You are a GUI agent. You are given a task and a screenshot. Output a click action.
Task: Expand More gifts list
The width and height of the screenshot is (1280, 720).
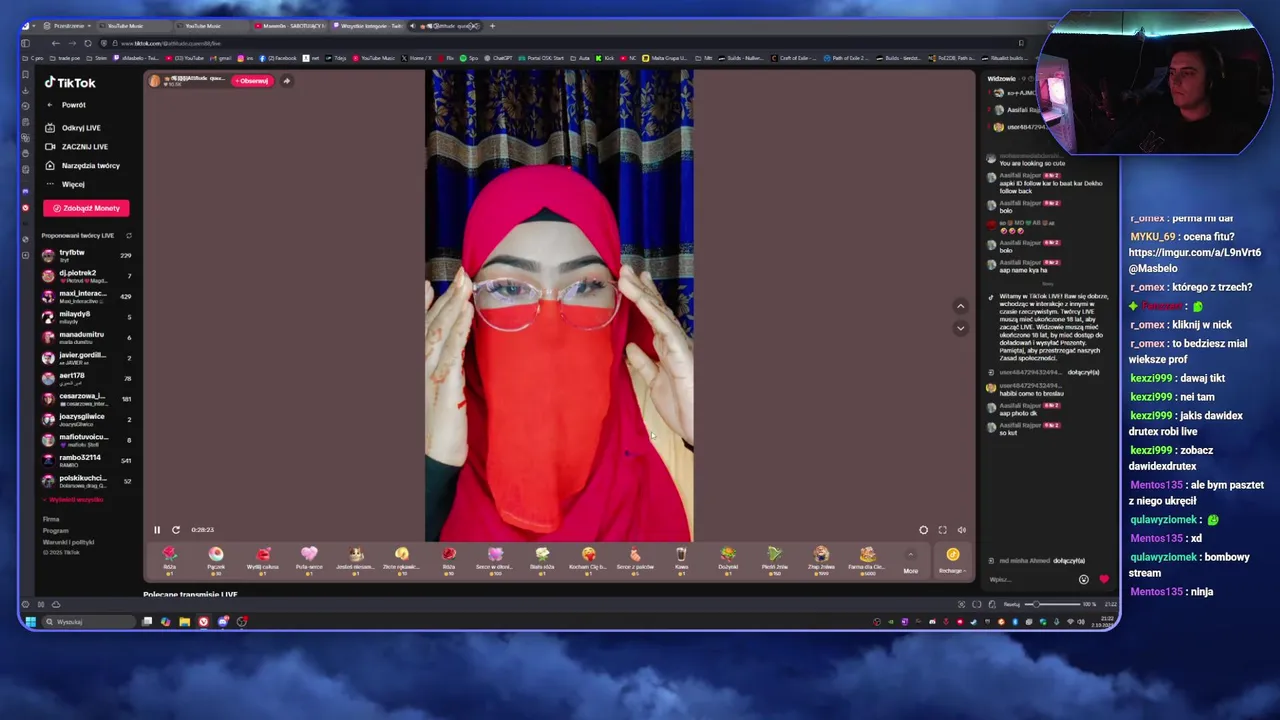(910, 562)
